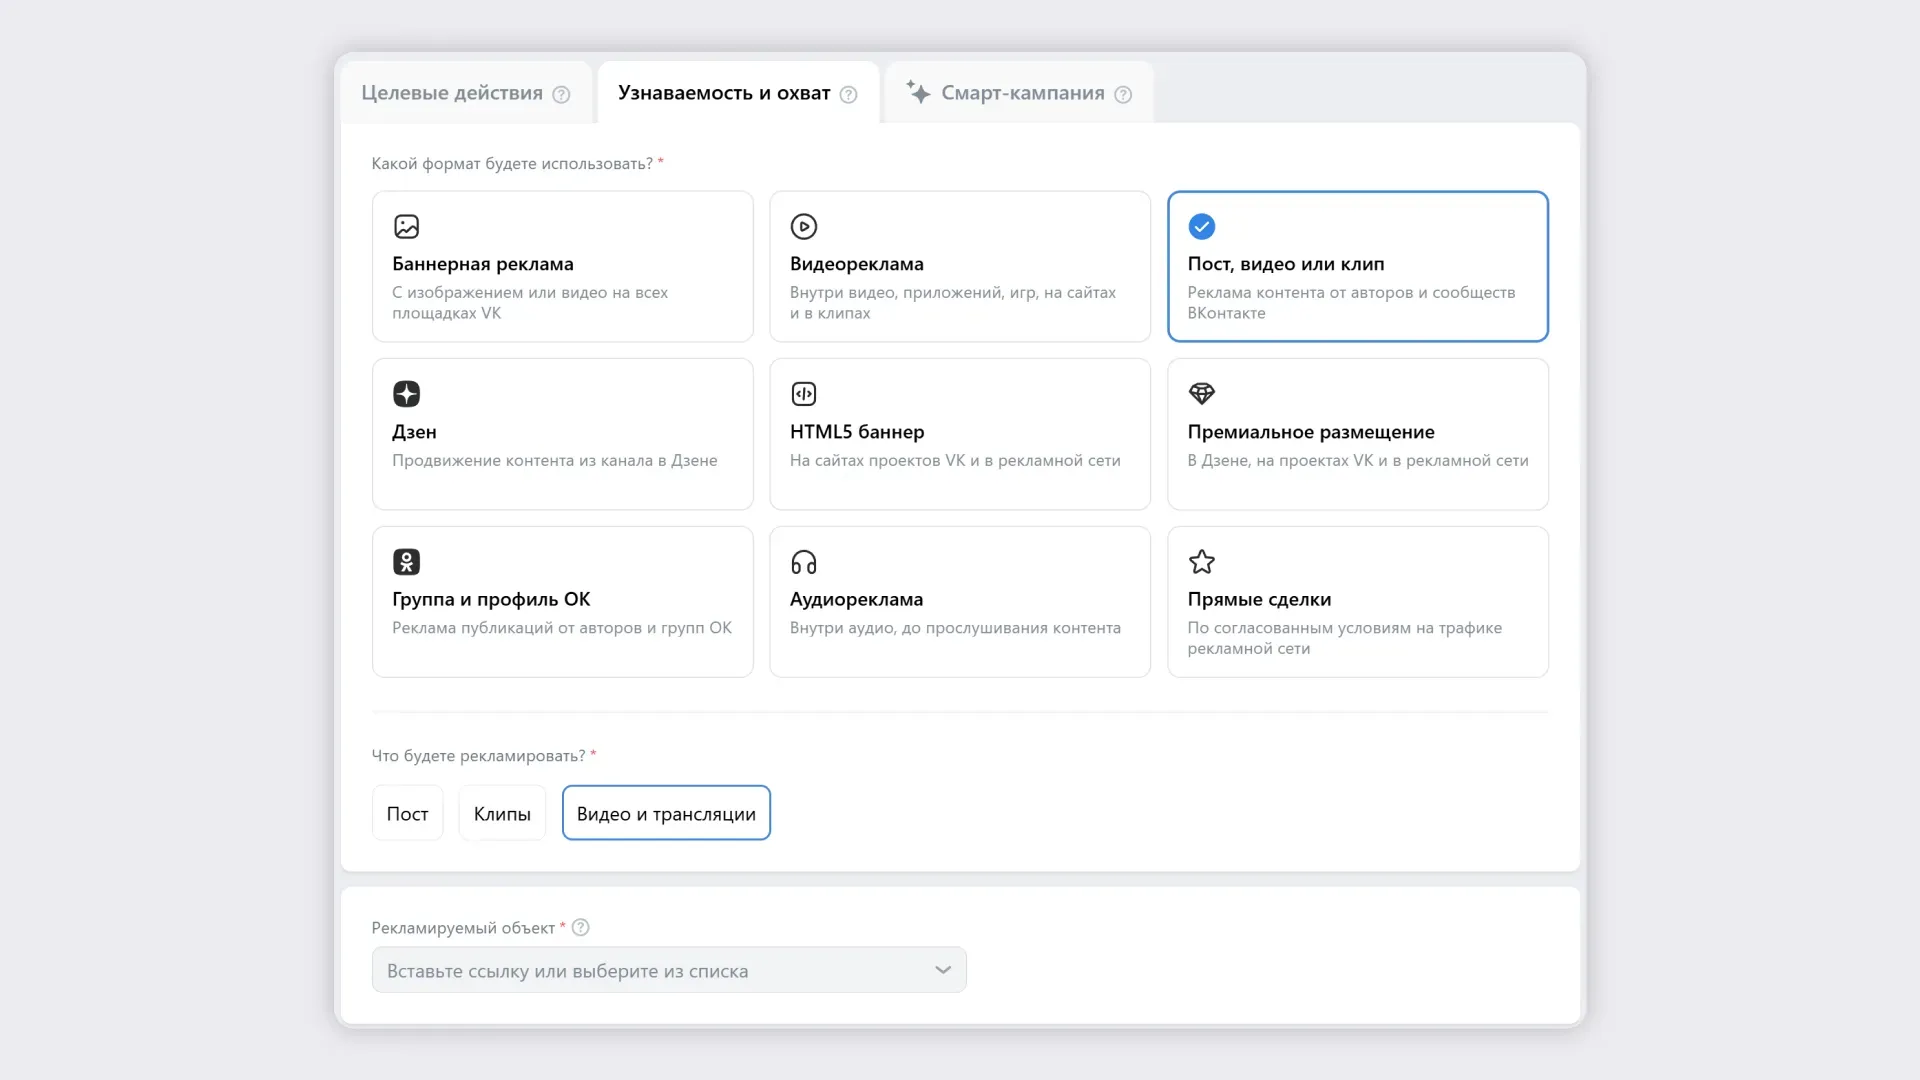Click 'Что будете рекламировать?' label

(x=478, y=756)
